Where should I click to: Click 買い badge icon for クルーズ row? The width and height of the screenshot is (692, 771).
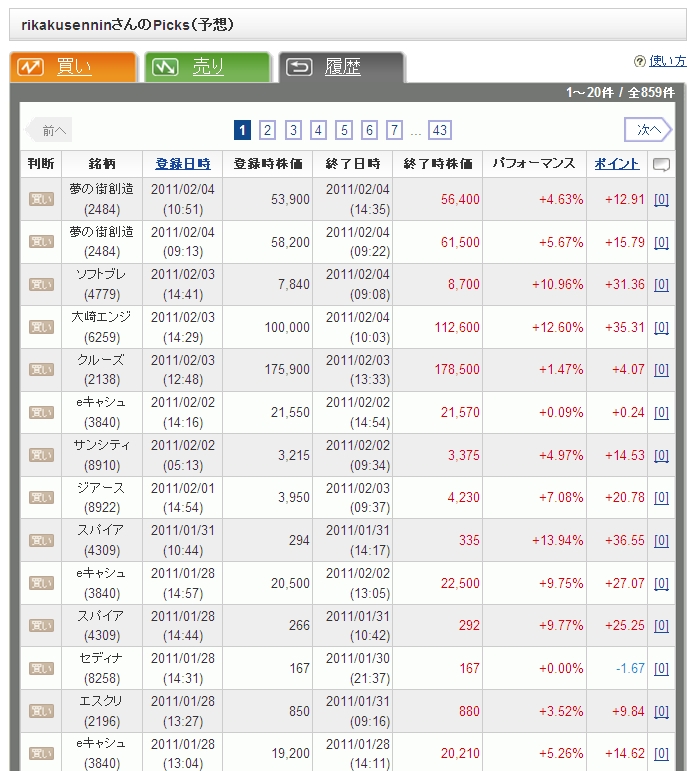[41, 370]
